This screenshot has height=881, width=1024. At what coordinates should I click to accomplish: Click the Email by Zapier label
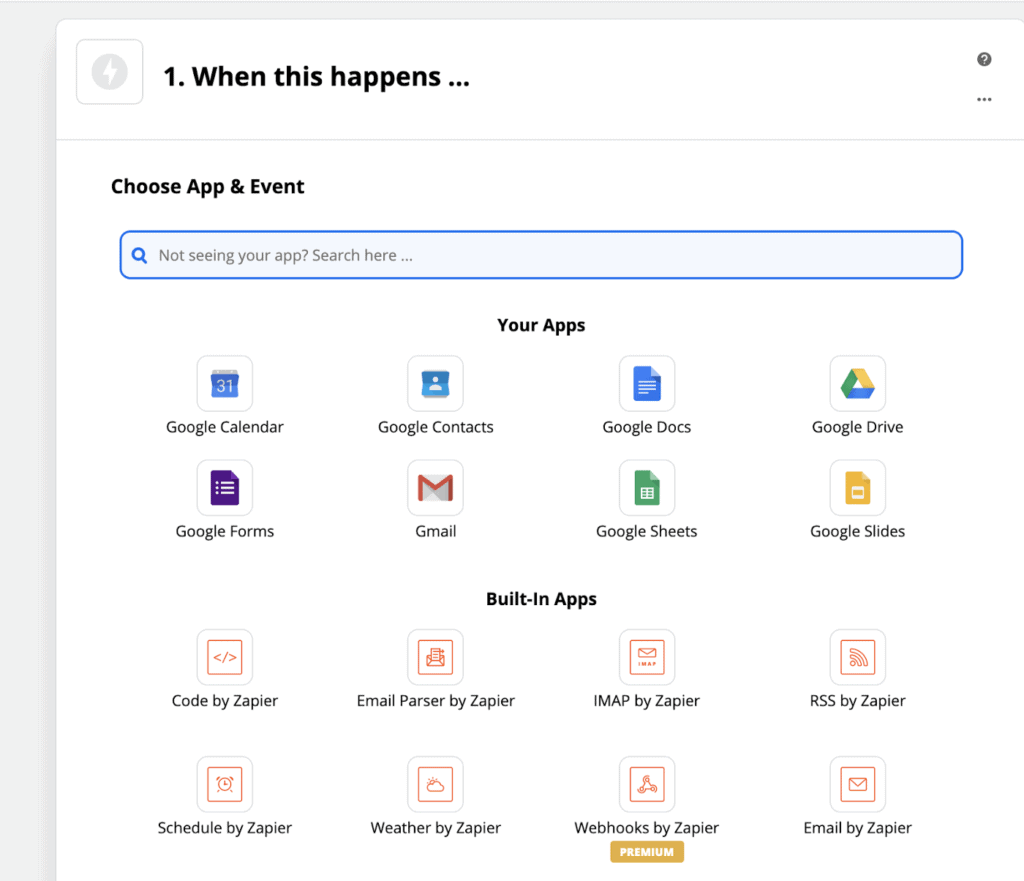coord(857,828)
